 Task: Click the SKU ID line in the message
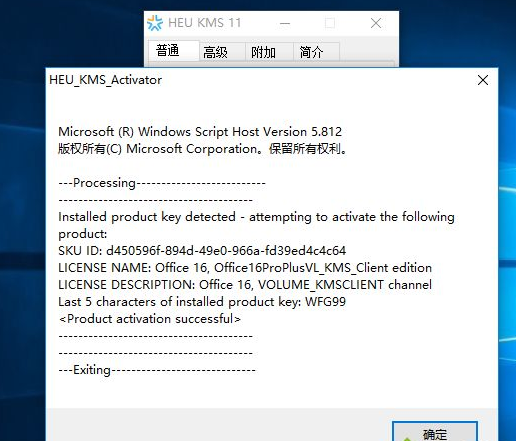(x=202, y=251)
